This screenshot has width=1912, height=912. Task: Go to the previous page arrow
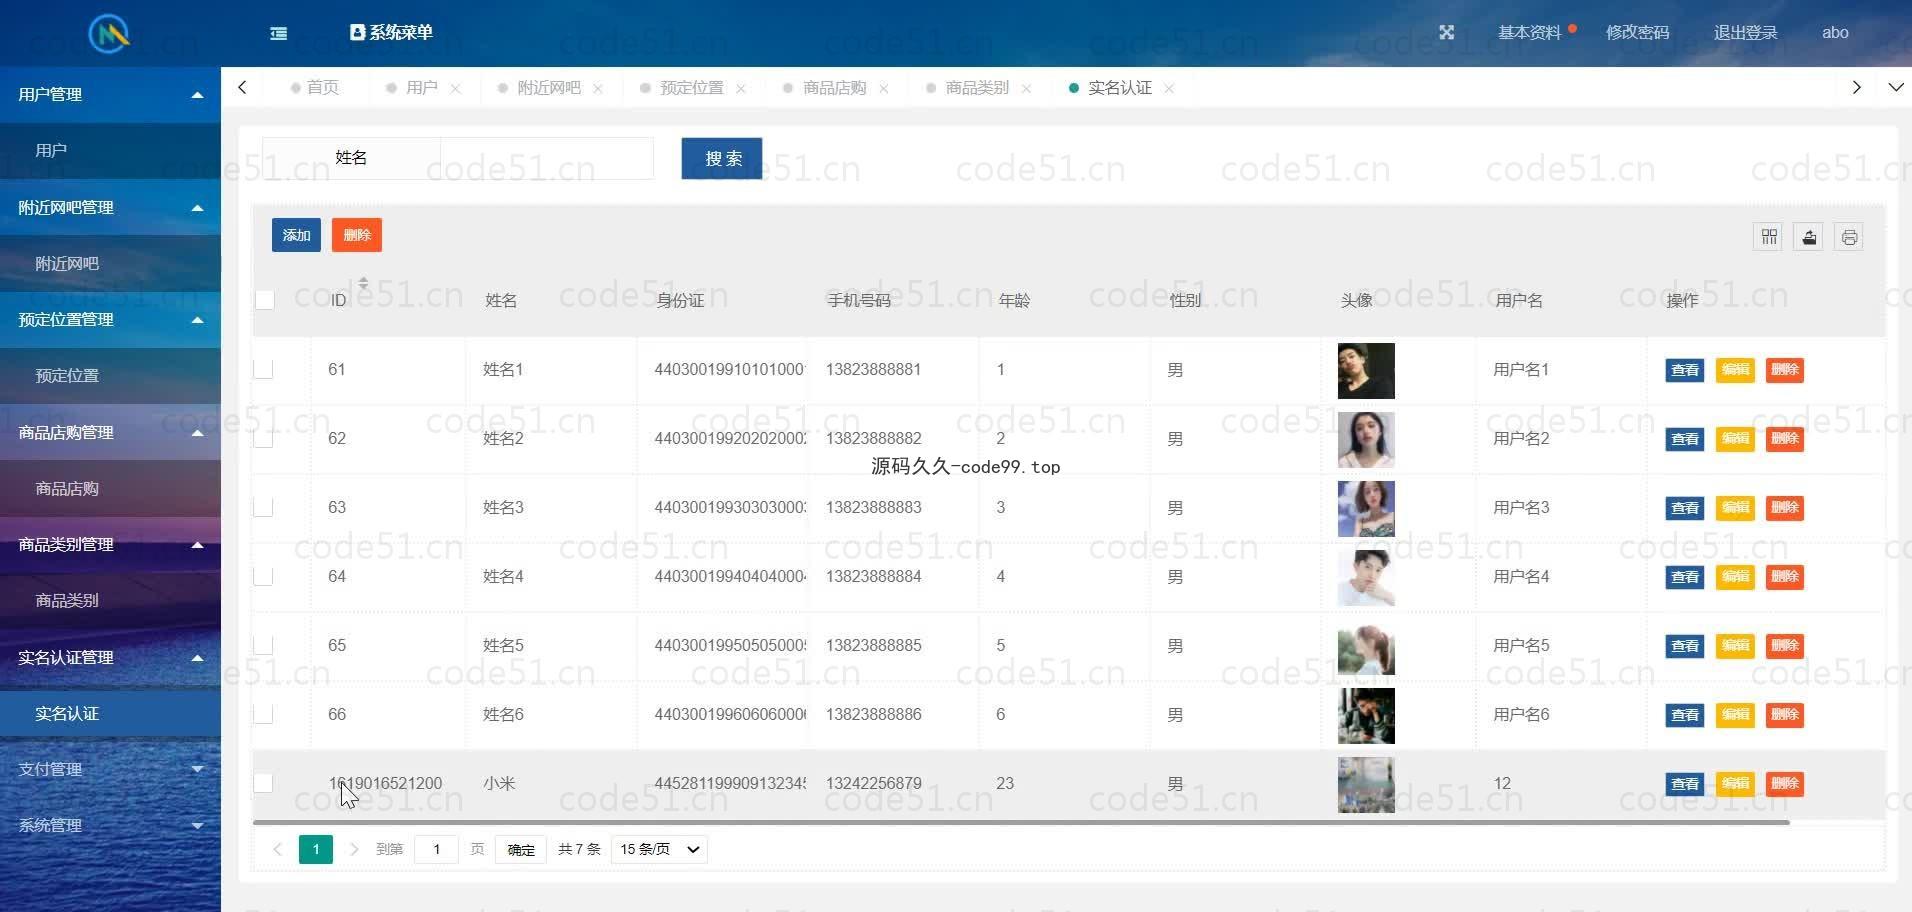click(277, 849)
